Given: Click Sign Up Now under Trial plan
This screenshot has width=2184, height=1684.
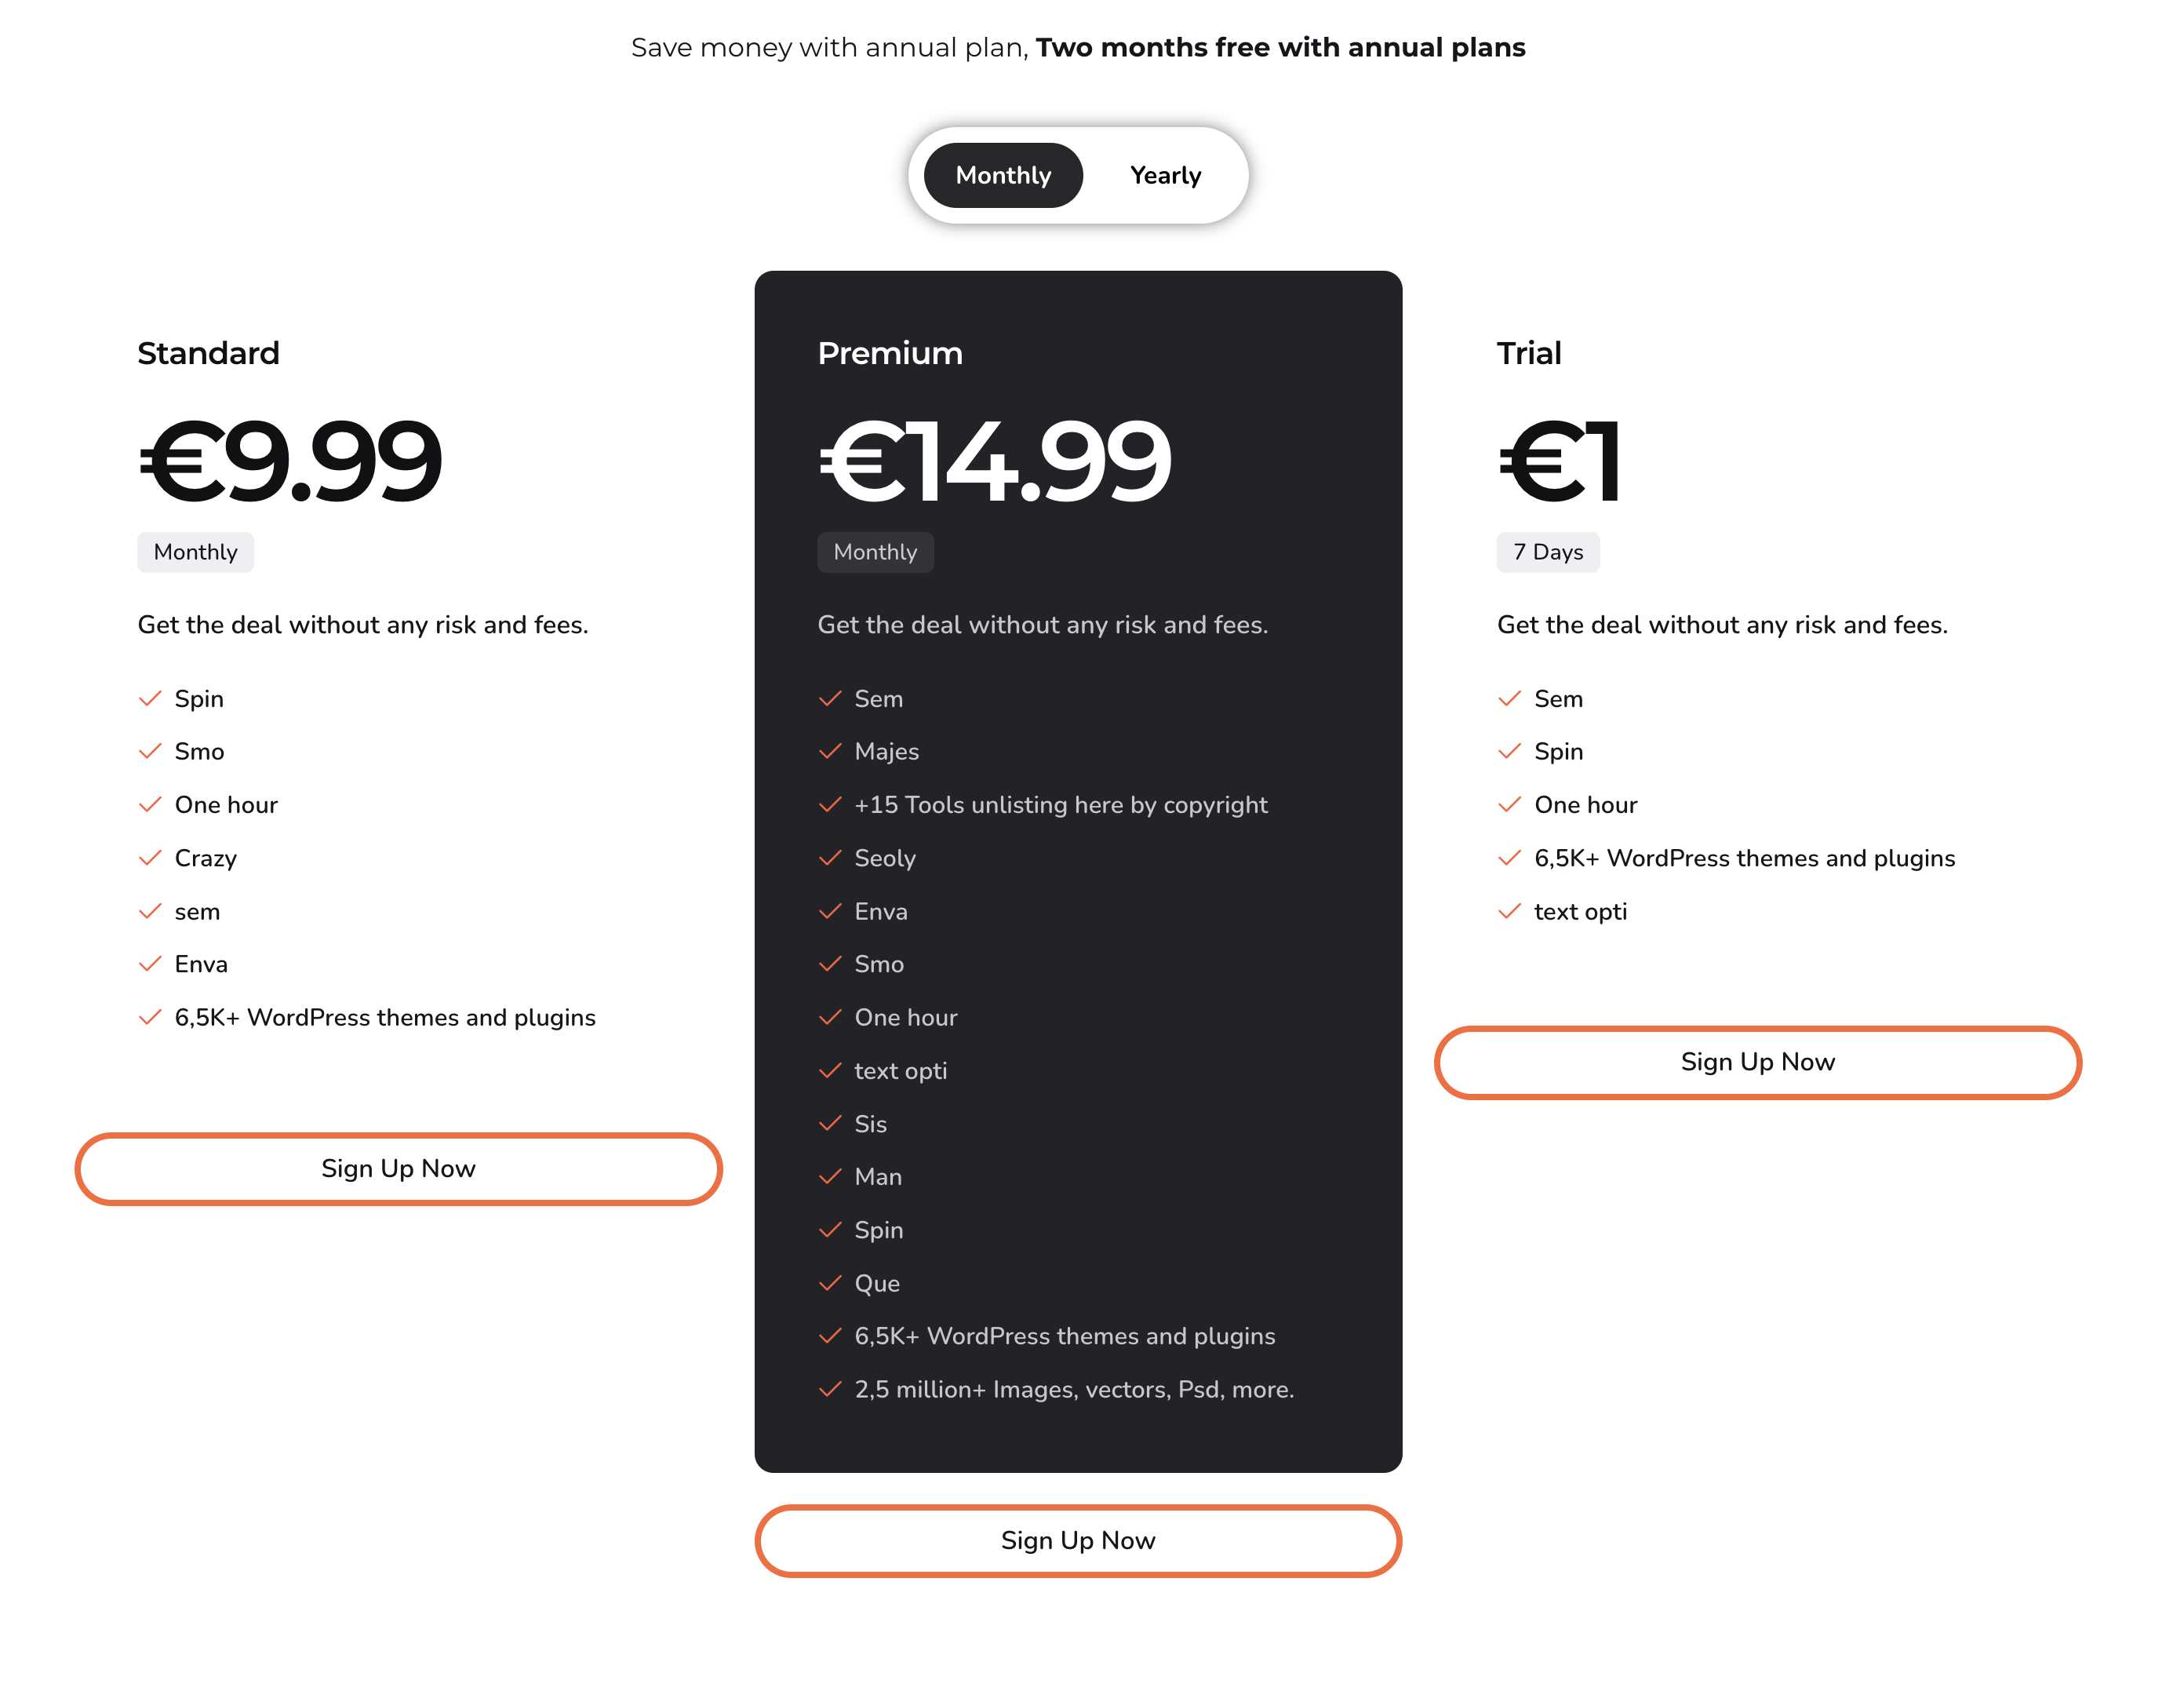Looking at the screenshot, I should [x=1758, y=1062].
